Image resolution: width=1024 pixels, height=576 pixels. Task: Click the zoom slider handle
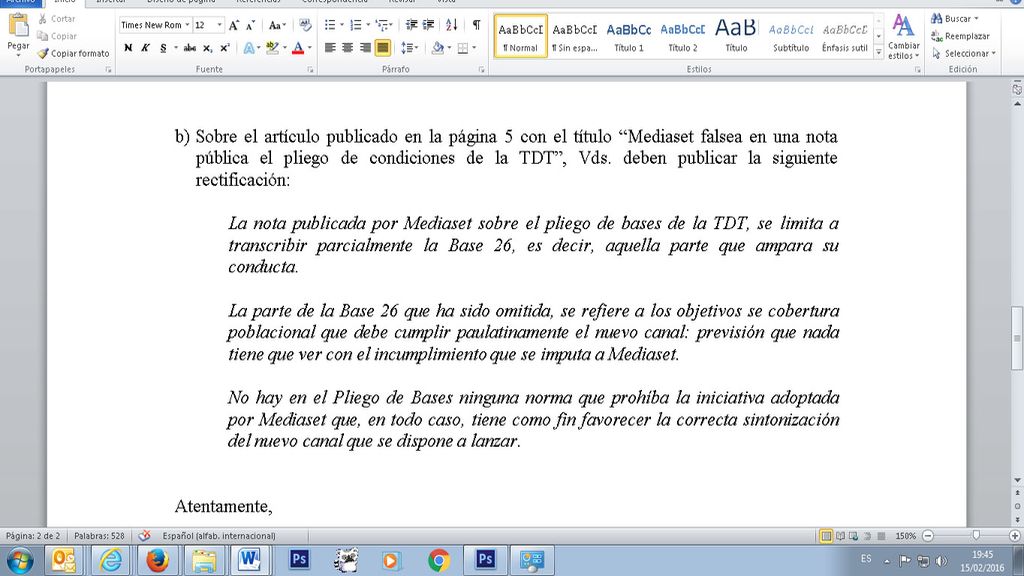tap(976, 536)
